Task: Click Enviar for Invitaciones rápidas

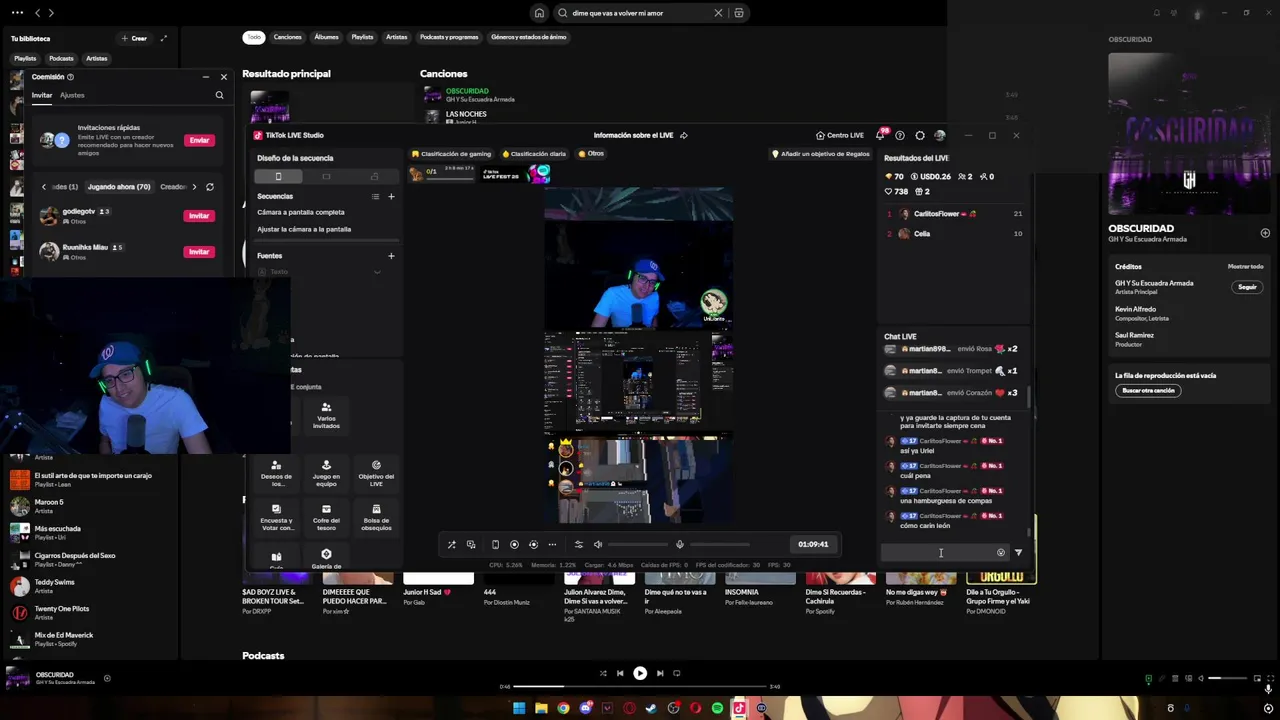Action: (x=199, y=140)
